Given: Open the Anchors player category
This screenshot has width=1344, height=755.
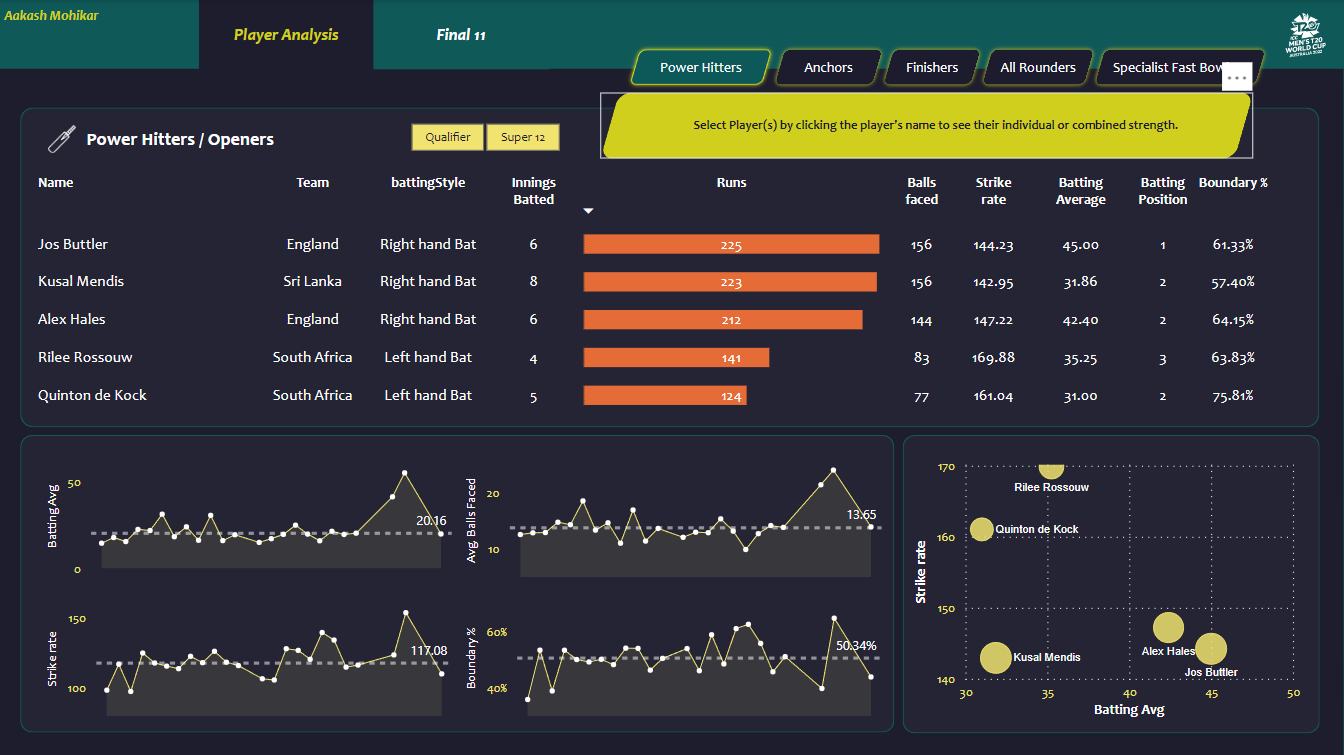Looking at the screenshot, I should [x=828, y=67].
